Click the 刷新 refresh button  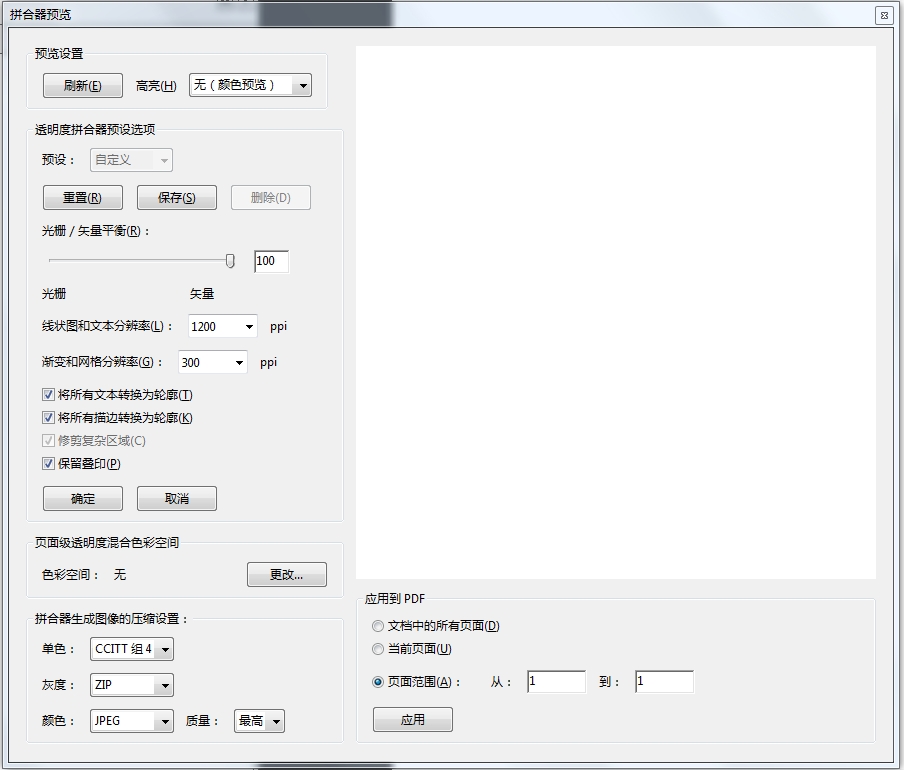82,85
